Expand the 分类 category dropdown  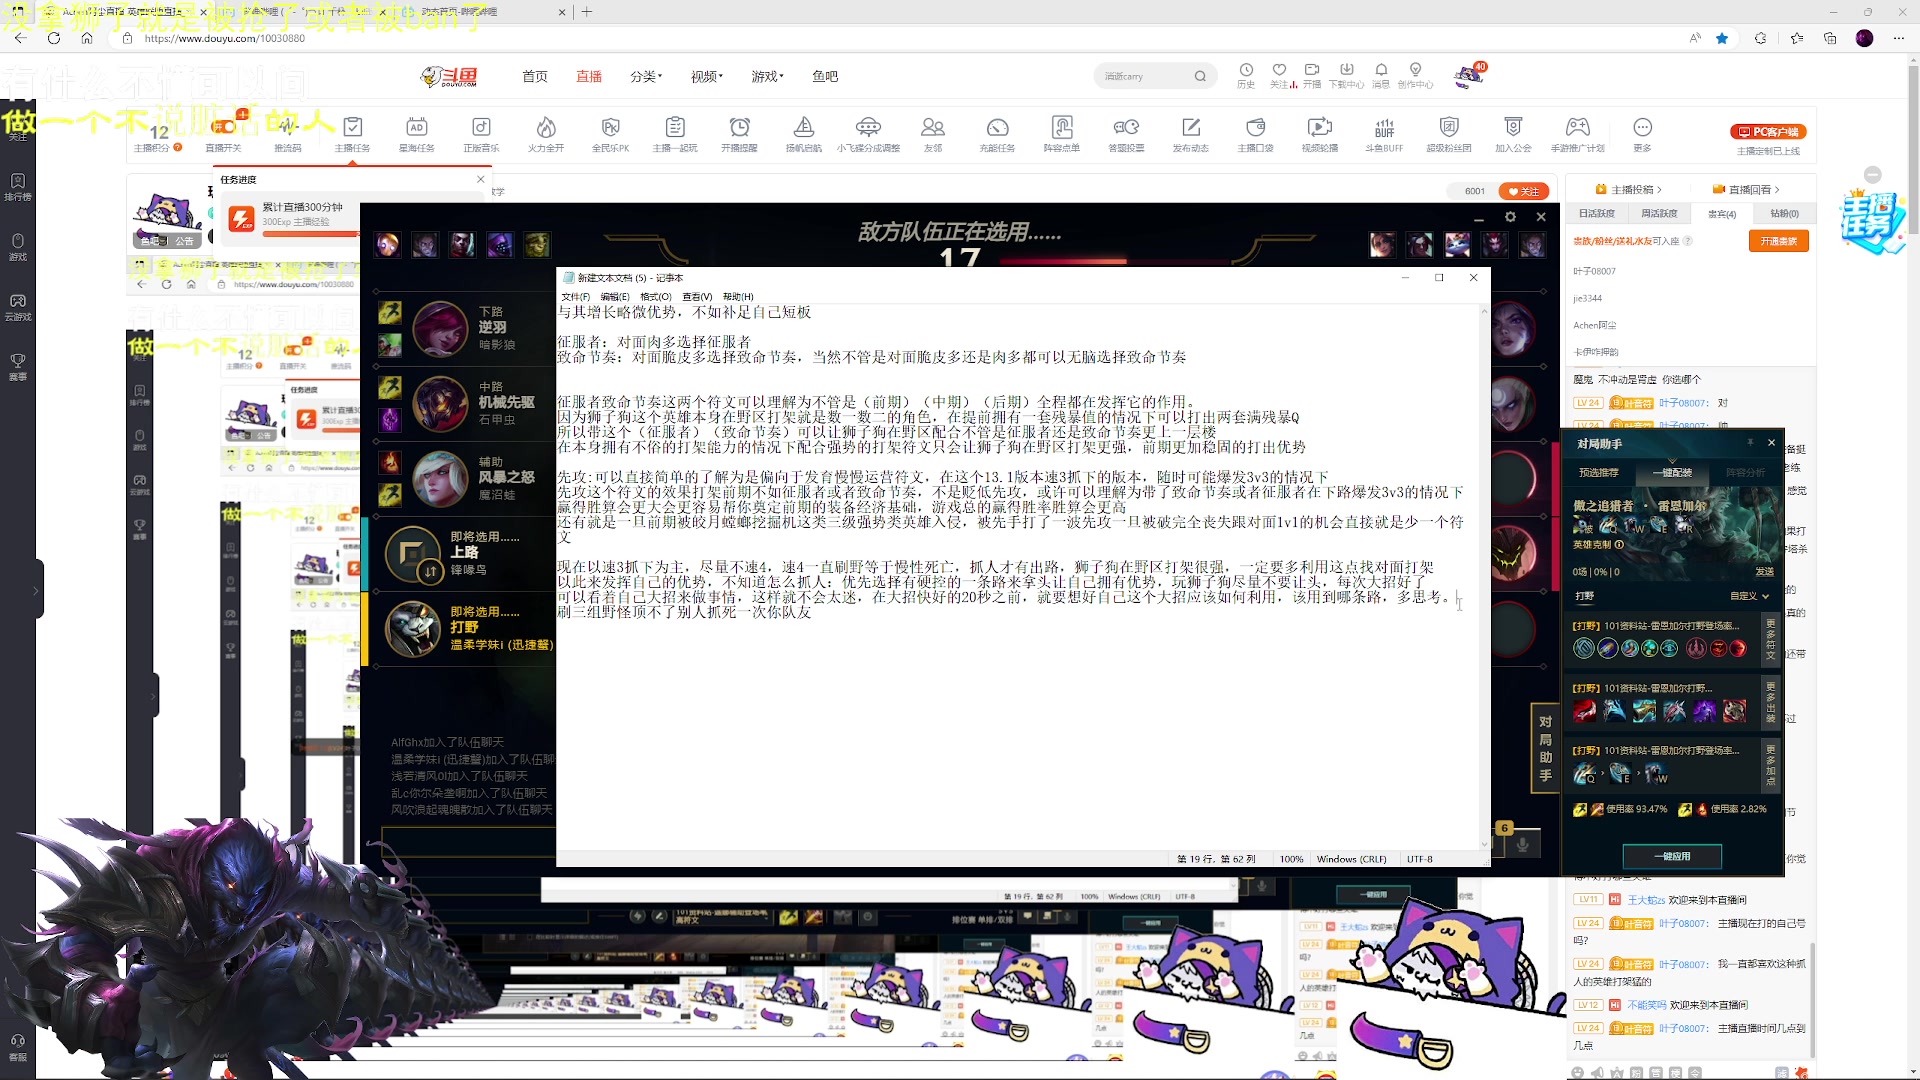click(x=646, y=76)
